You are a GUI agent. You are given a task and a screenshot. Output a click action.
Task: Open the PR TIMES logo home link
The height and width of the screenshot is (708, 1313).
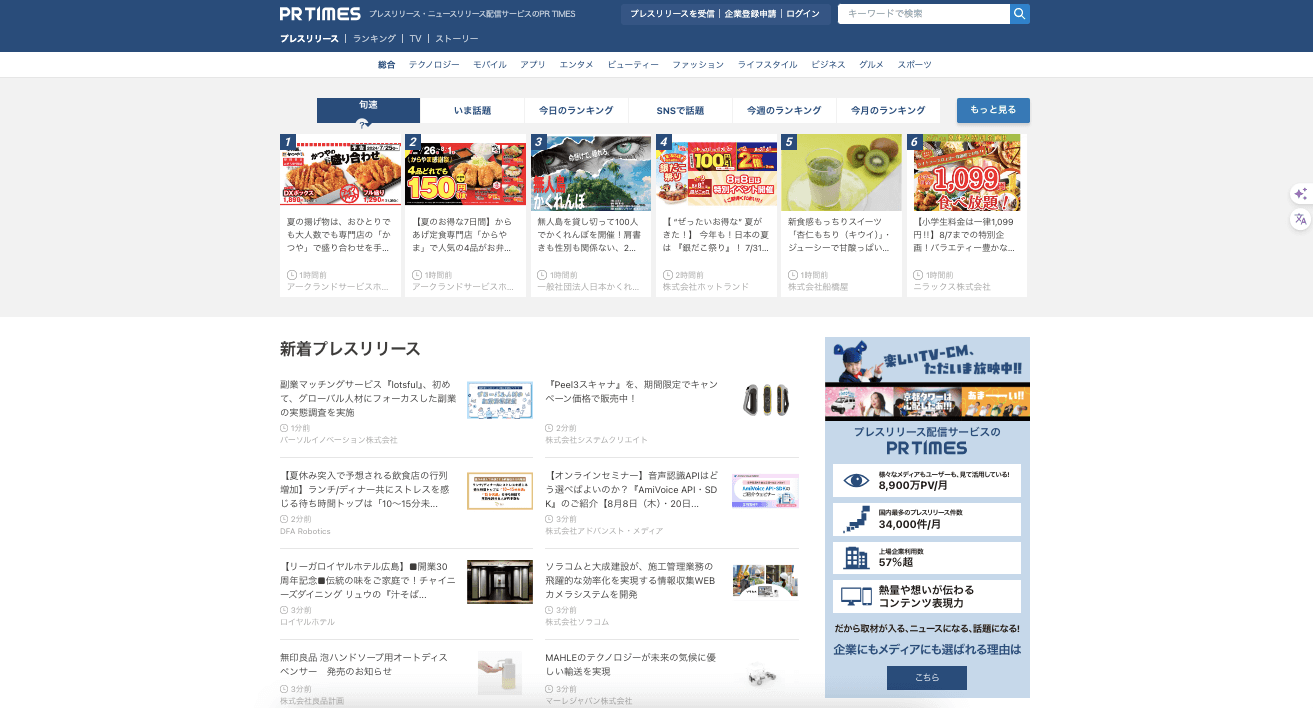click(x=320, y=14)
